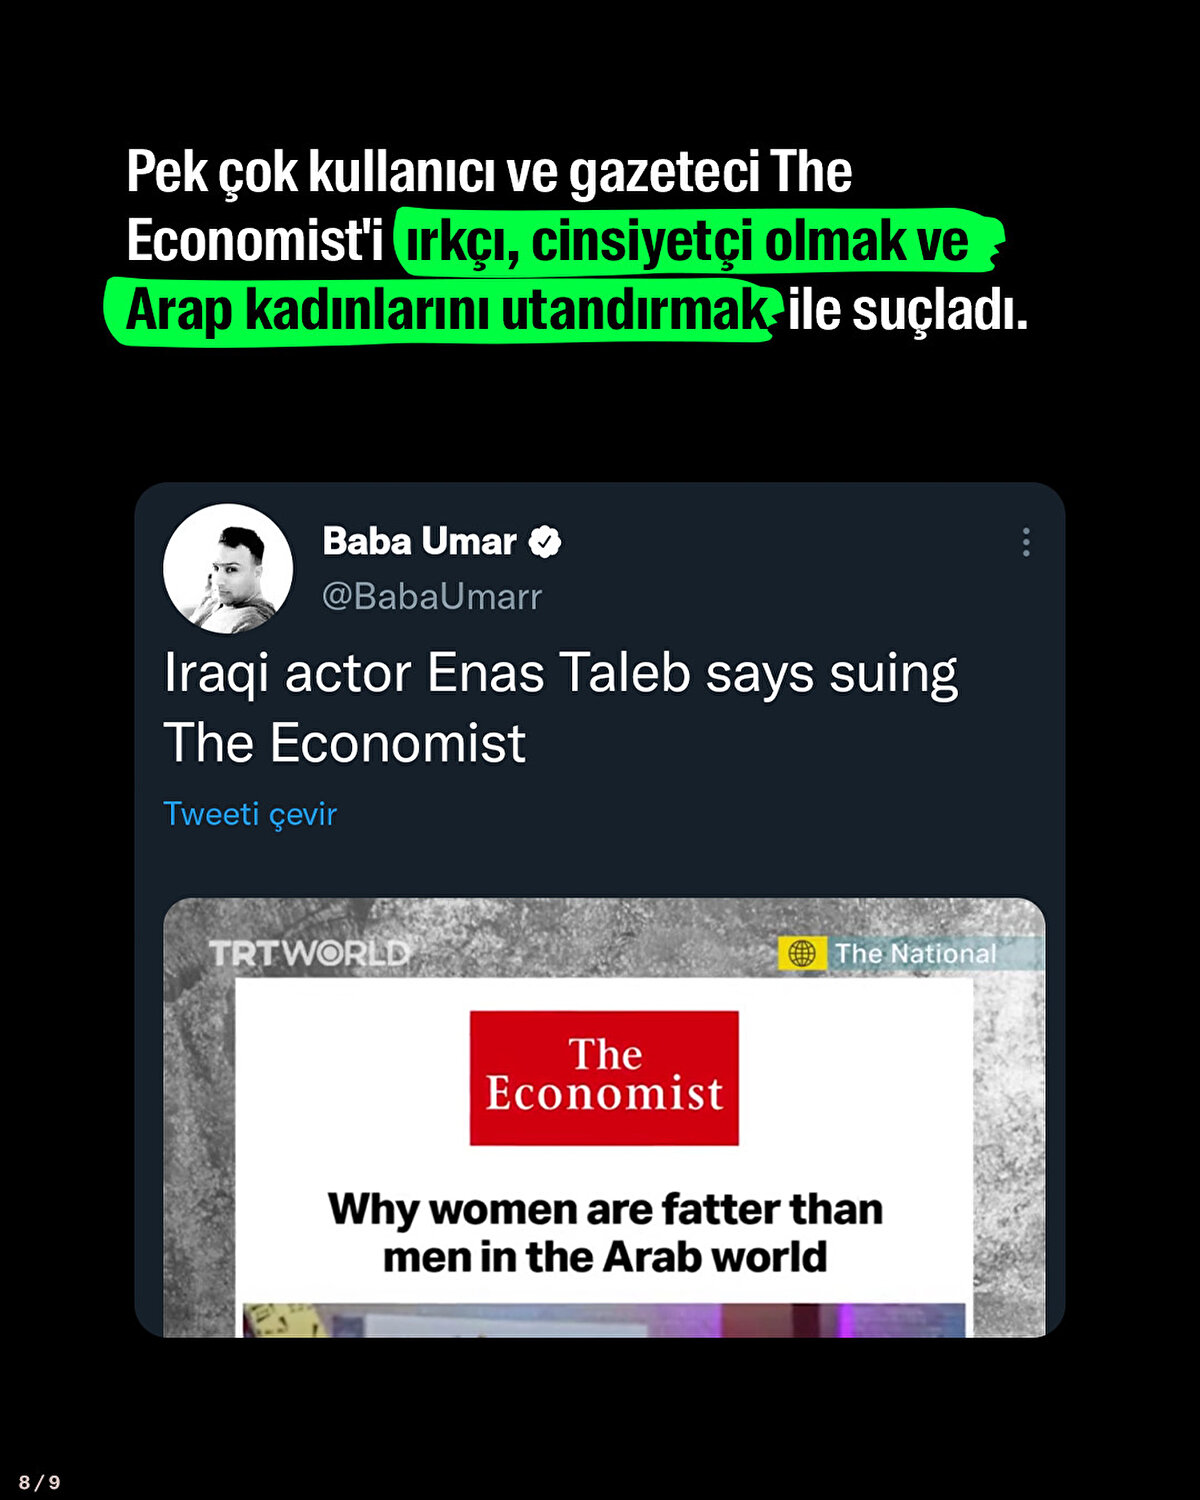Click the yellow globe icon beside The National
The image size is (1200, 1500).
click(x=802, y=953)
